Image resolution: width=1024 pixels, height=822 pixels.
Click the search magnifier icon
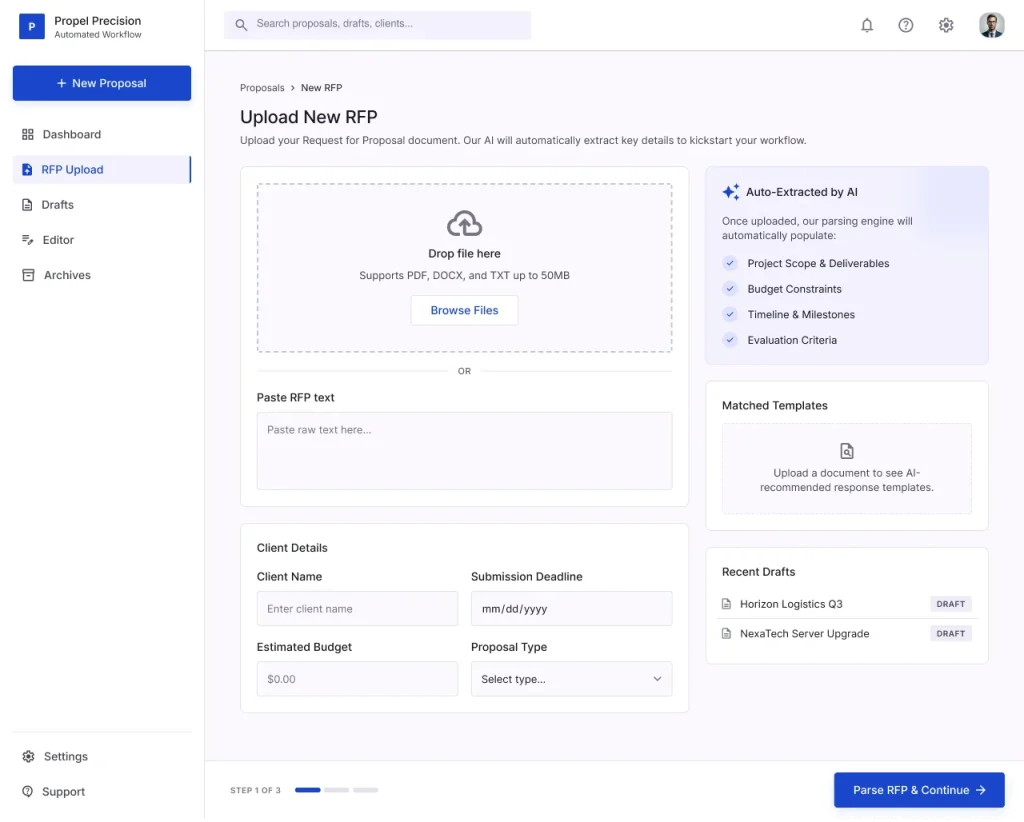(241, 25)
